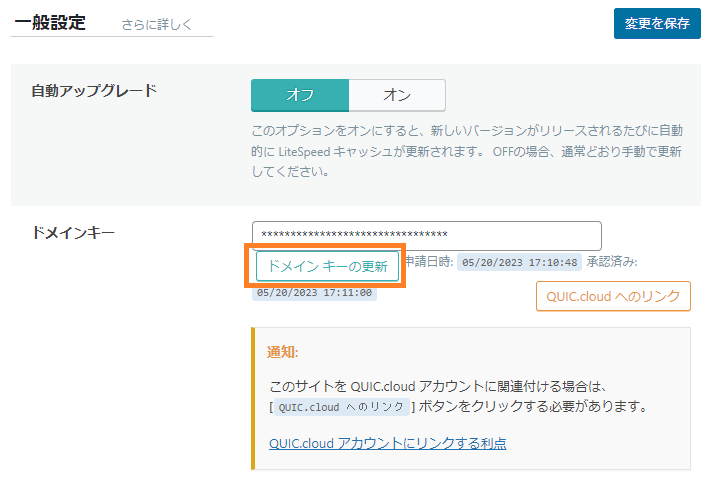Set auto upgrade to オフ
This screenshot has width=717, height=480.
coord(300,95)
